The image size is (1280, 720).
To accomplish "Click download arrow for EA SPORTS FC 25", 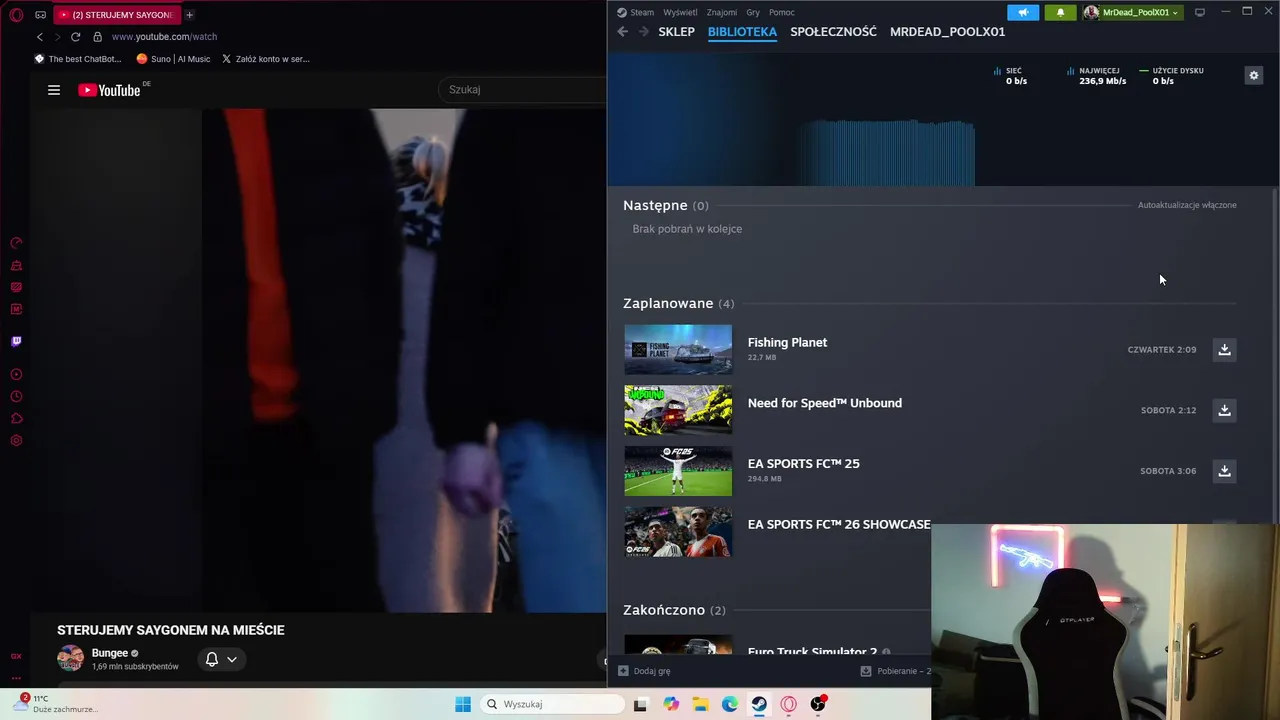I will click(x=1224, y=471).
